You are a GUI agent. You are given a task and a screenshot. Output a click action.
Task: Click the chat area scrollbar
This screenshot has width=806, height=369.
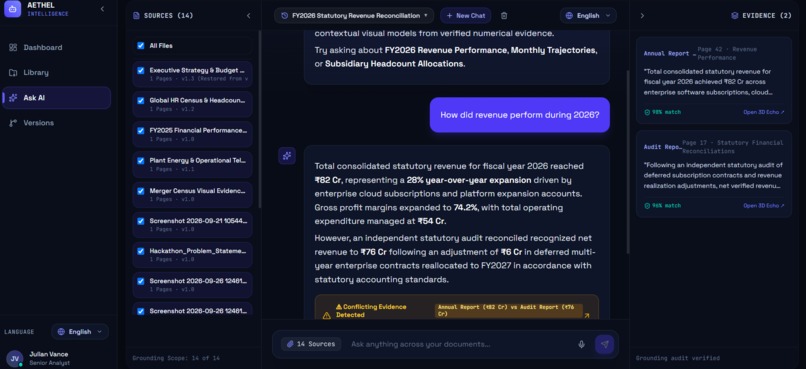pos(627,162)
